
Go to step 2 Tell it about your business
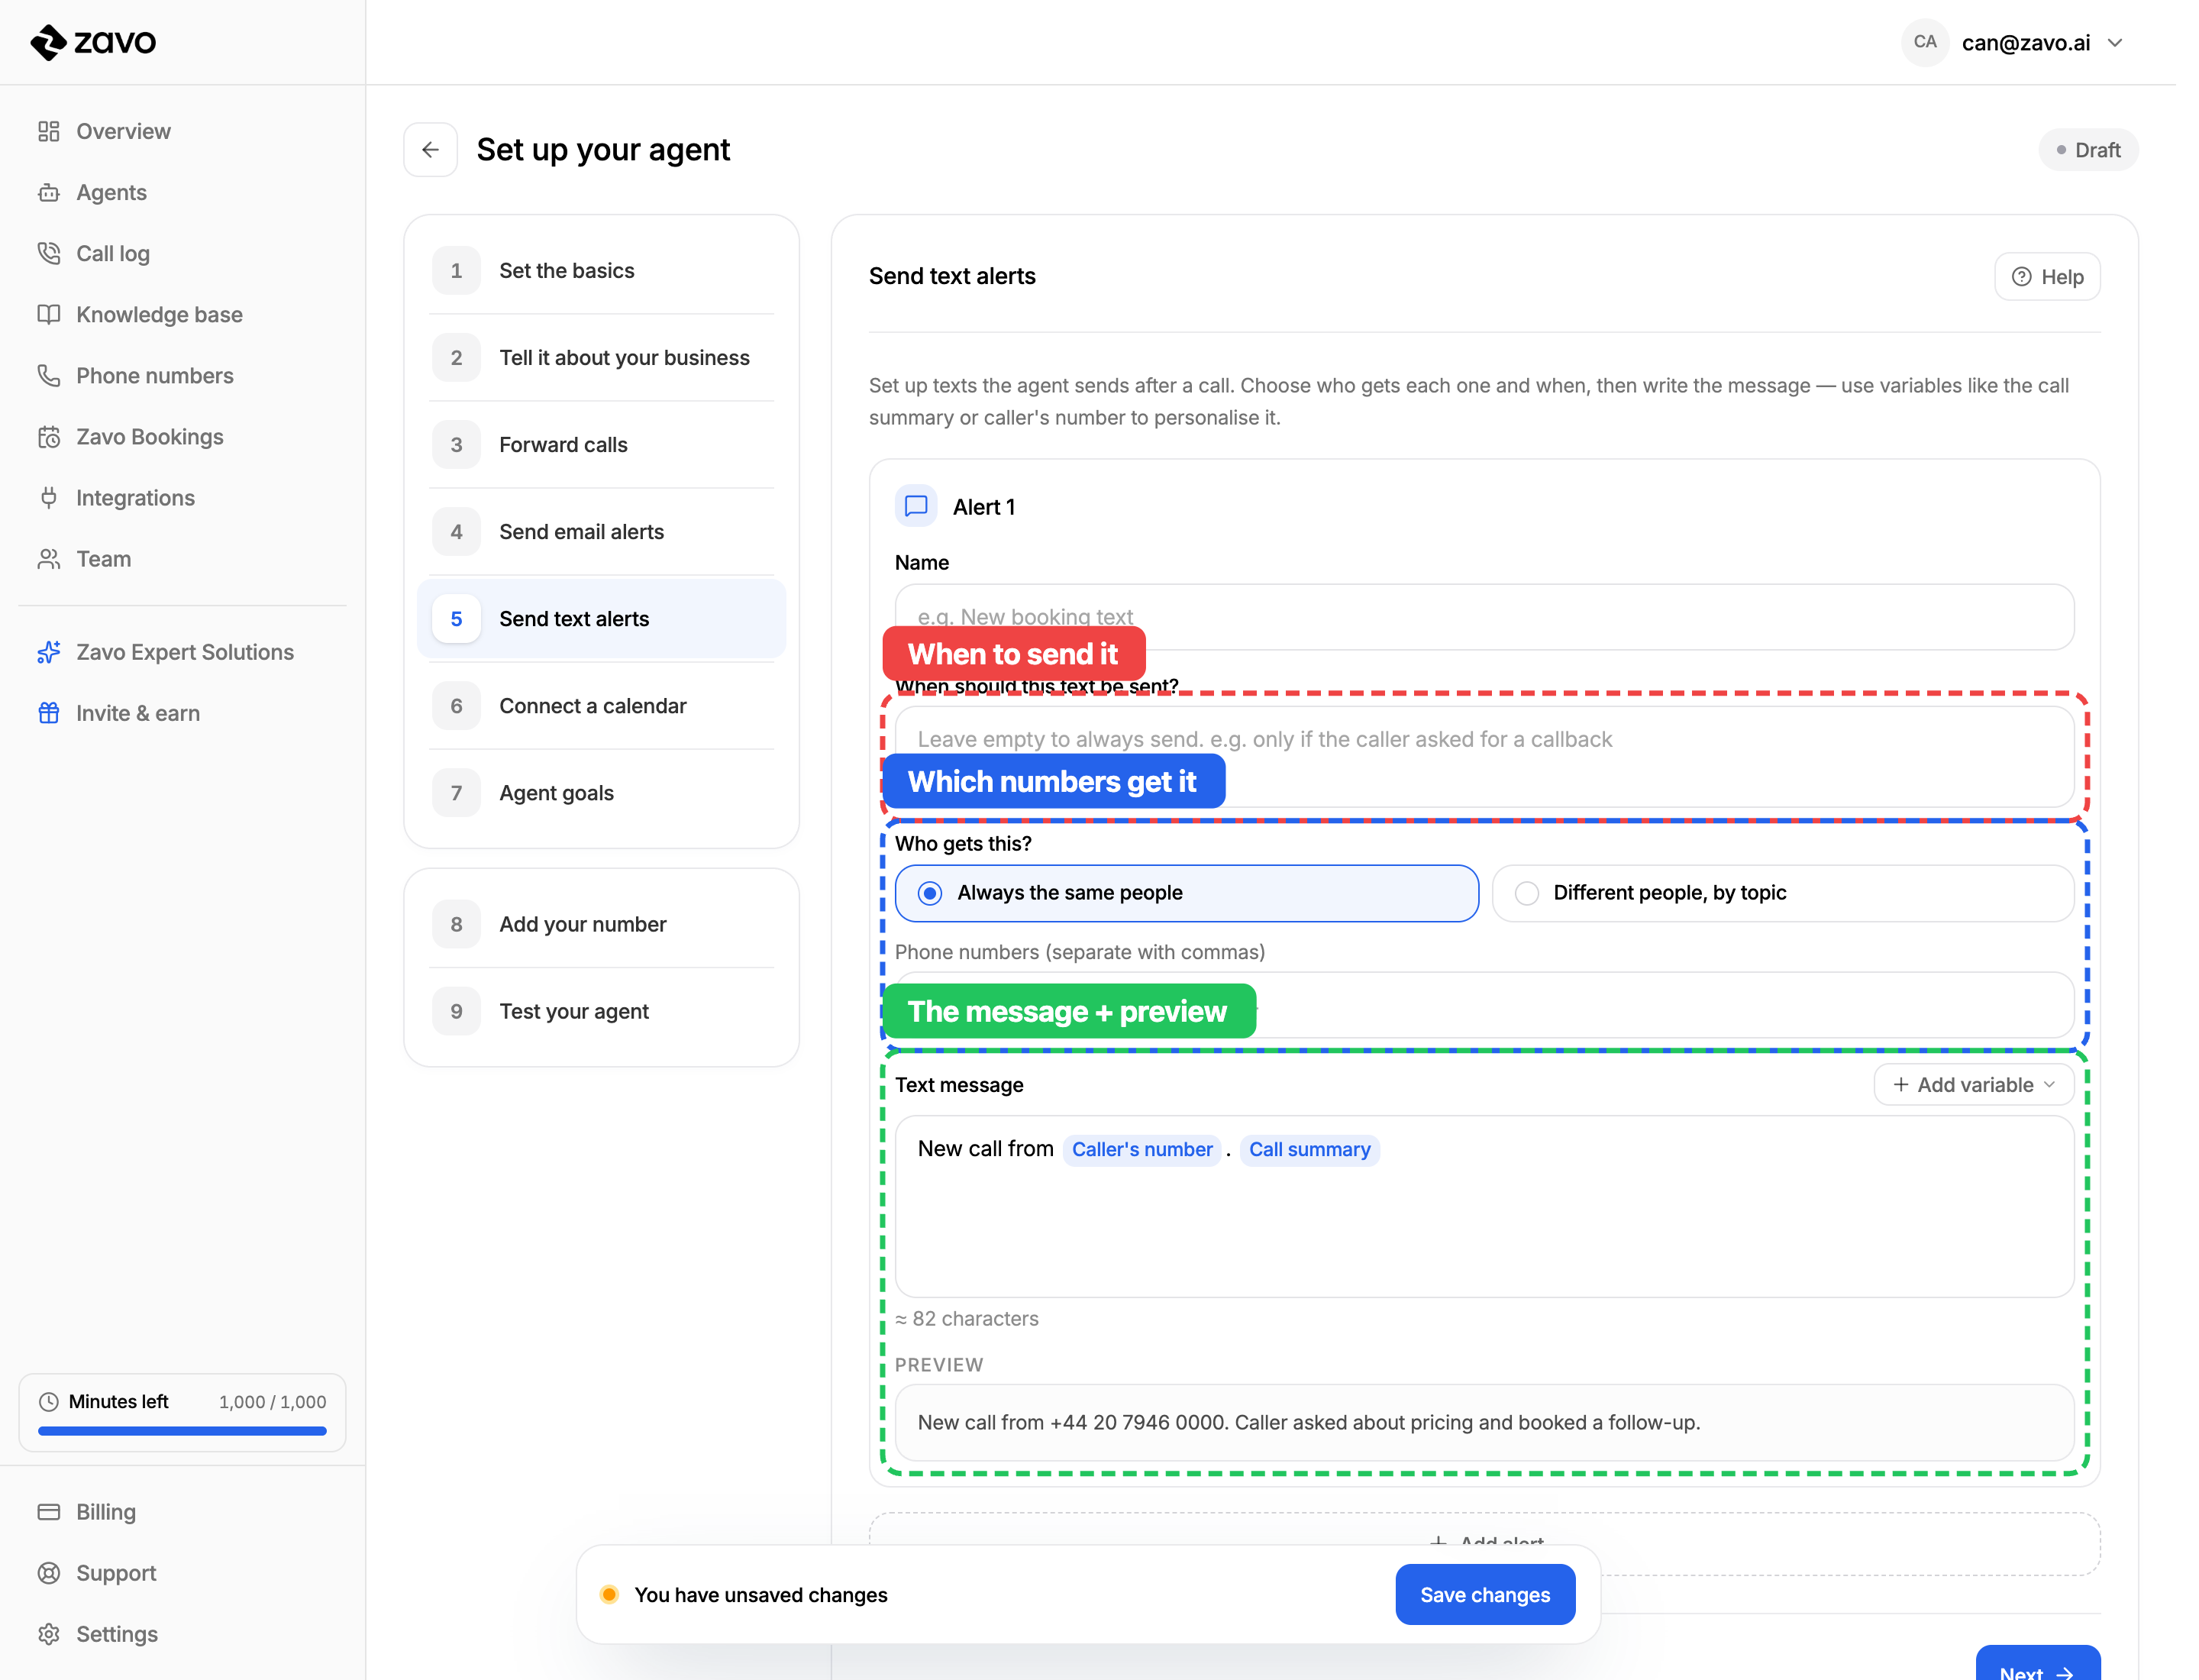601,358
